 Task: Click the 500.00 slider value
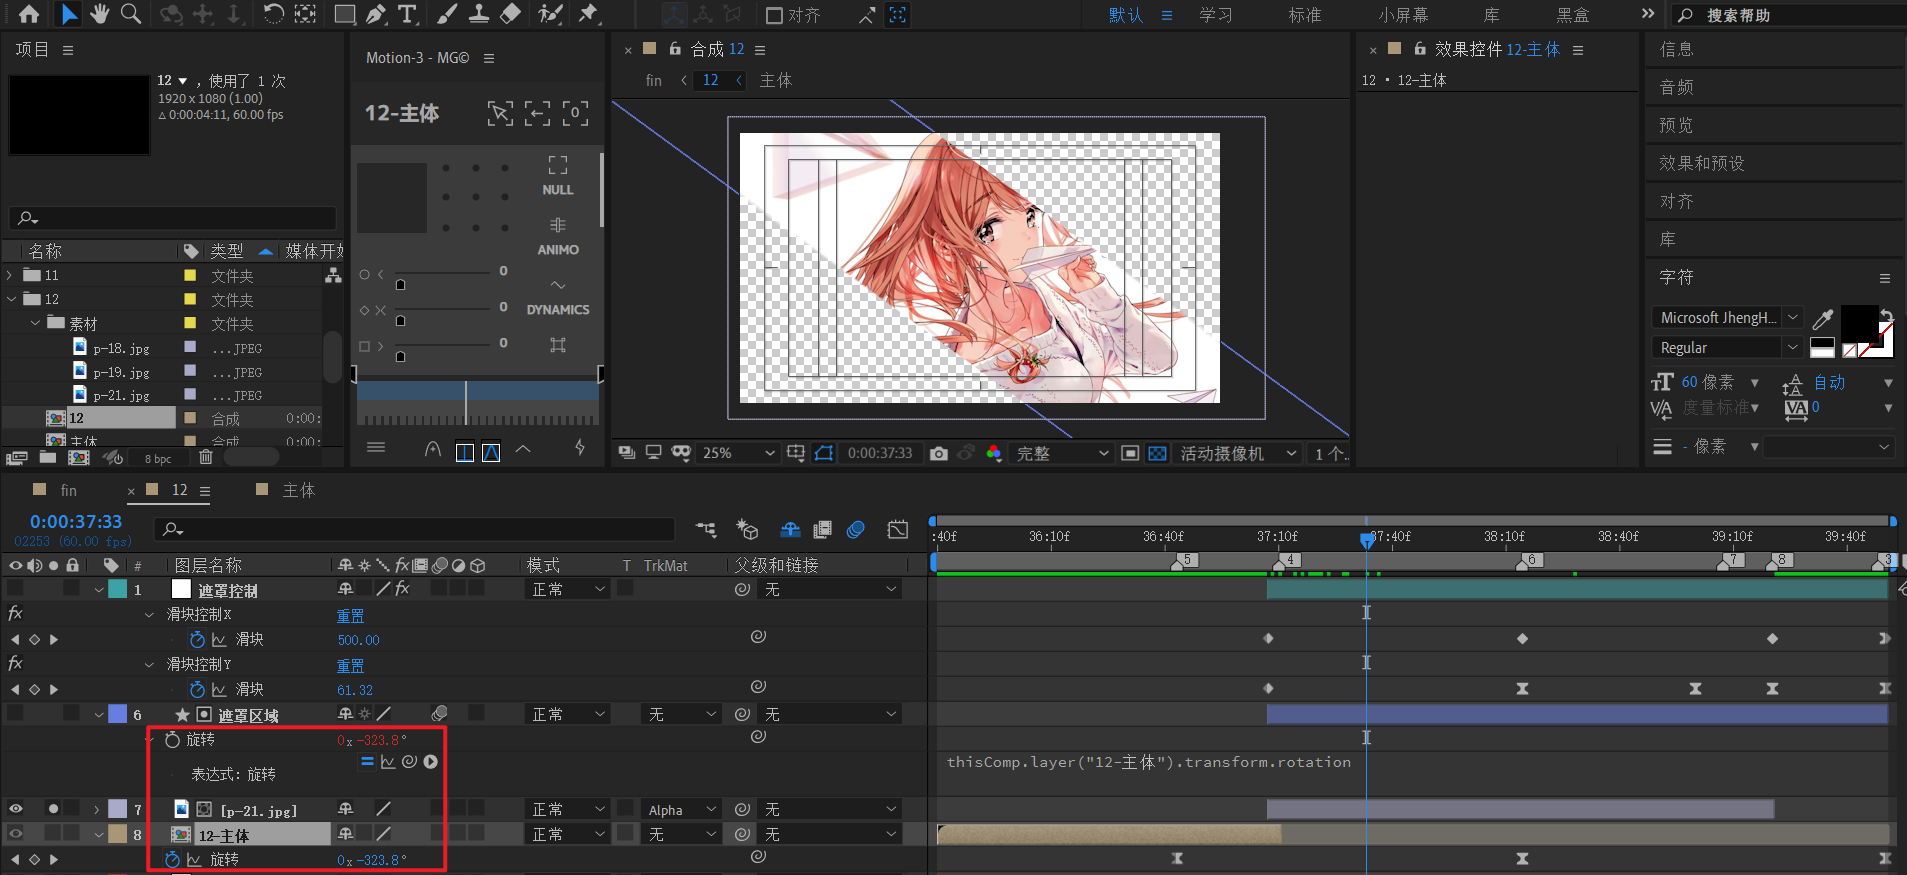pyautogui.click(x=358, y=640)
